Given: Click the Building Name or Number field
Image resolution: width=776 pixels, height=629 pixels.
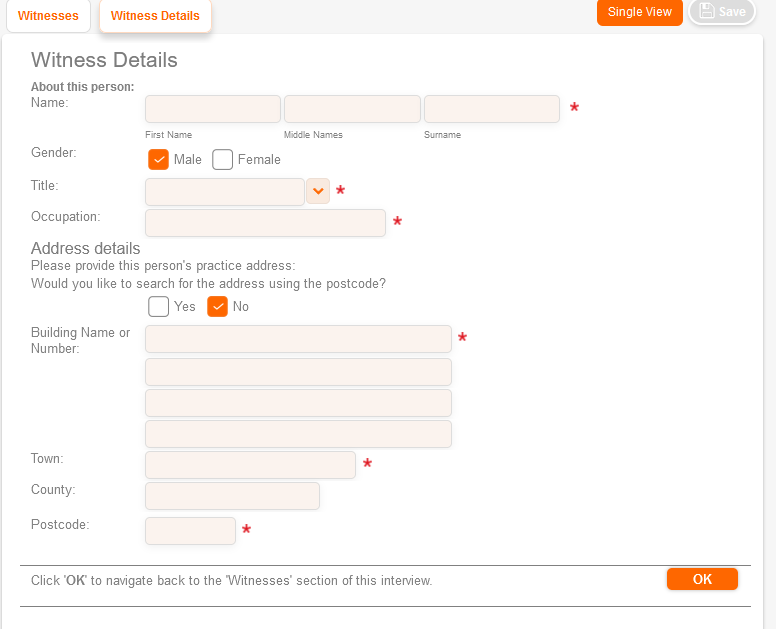Looking at the screenshot, I should pos(298,339).
